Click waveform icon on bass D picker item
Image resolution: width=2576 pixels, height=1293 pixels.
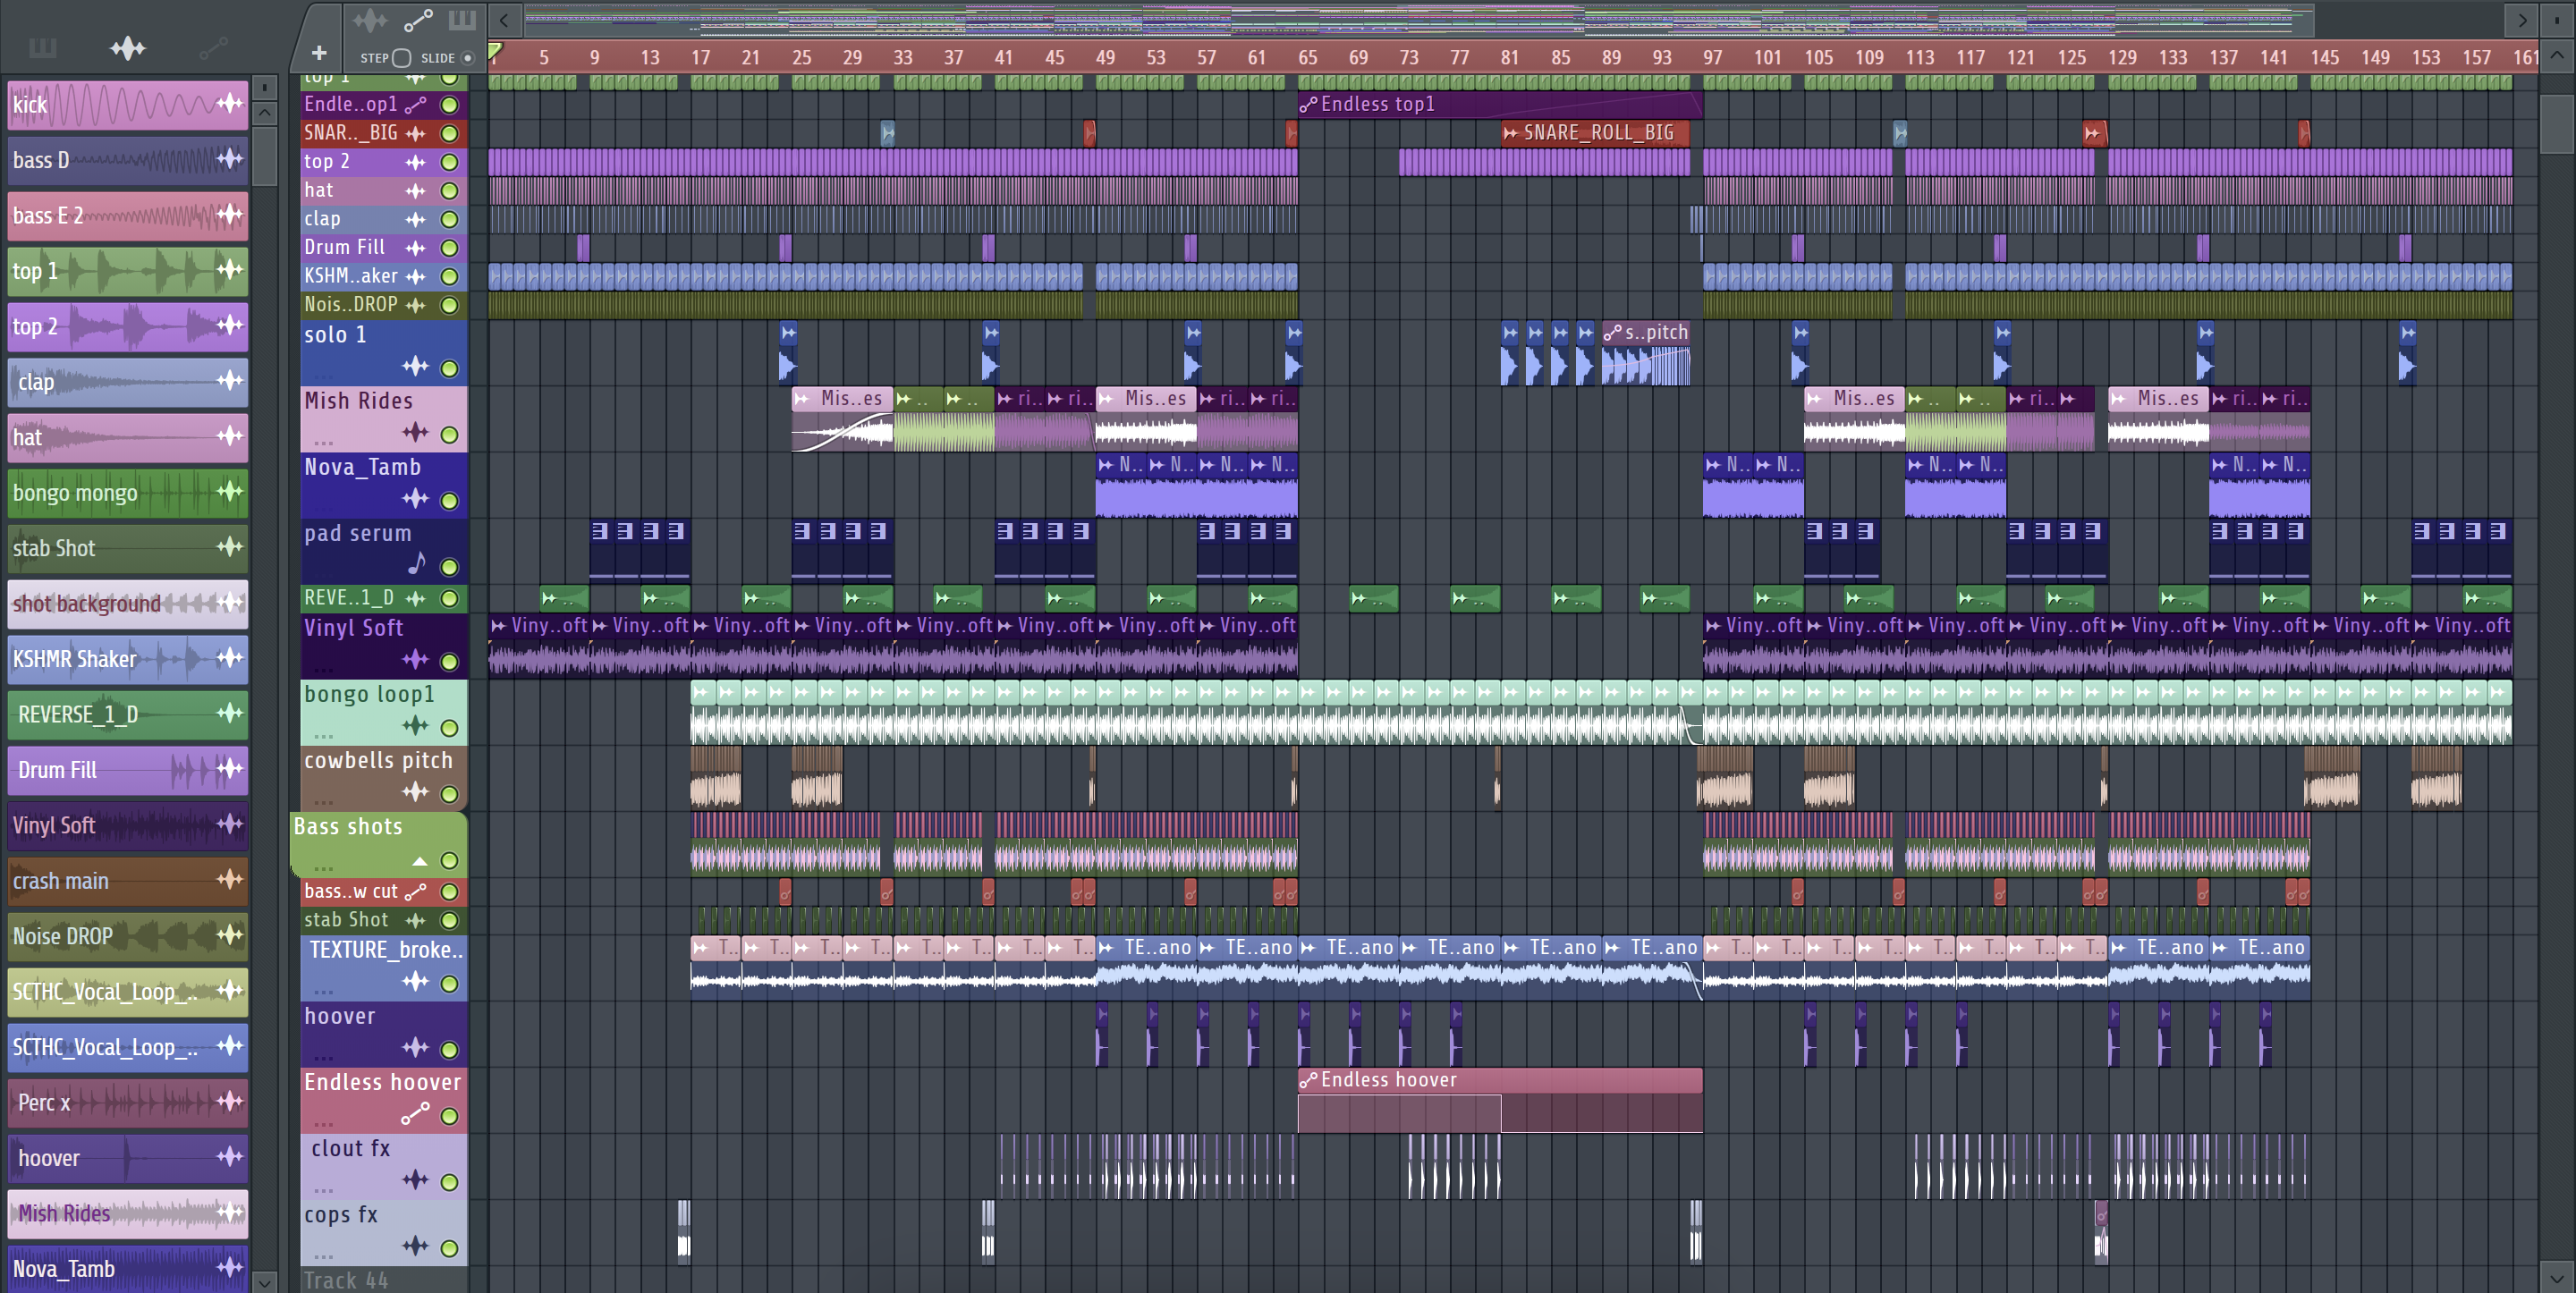(230, 158)
